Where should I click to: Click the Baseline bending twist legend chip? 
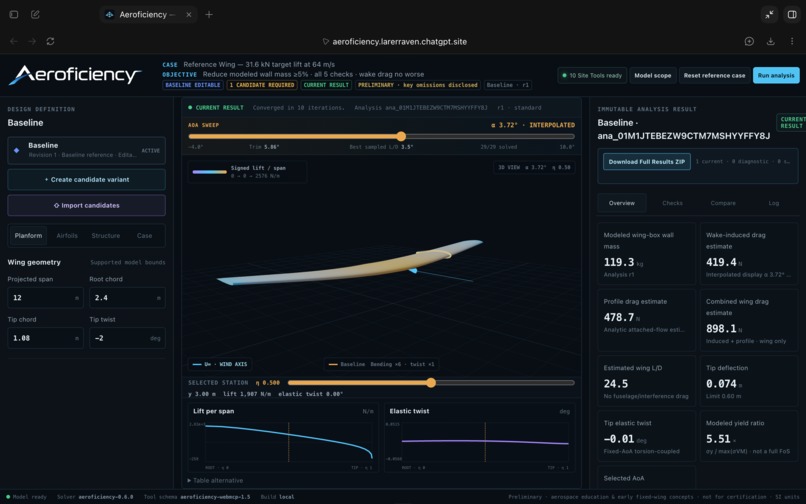coord(381,364)
